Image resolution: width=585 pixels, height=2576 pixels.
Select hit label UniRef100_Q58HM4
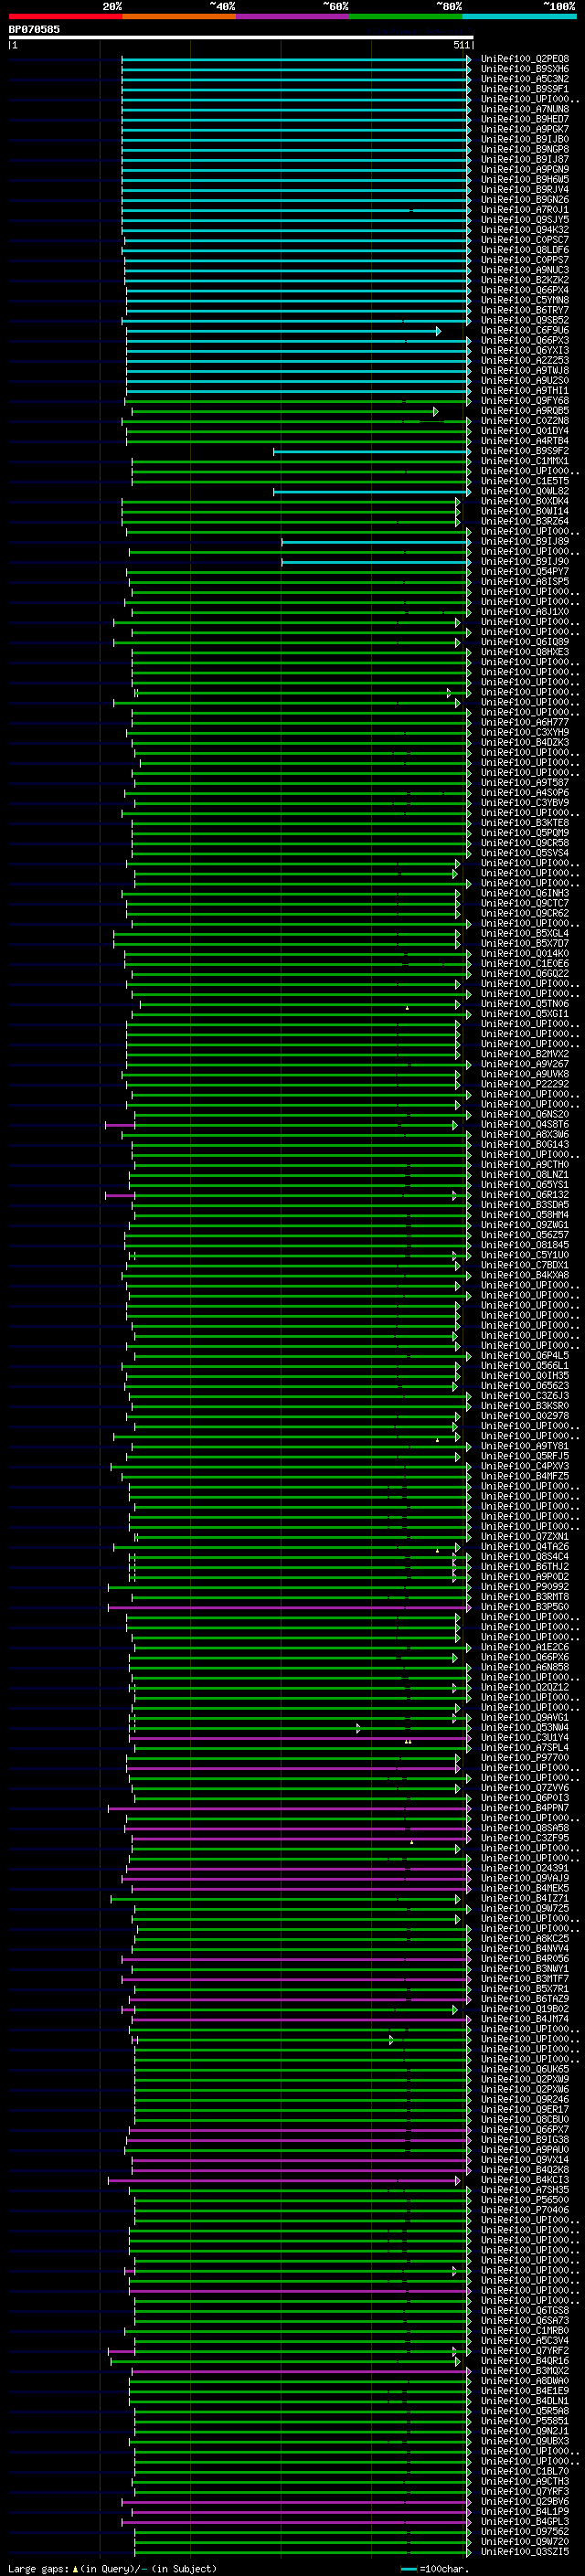[525, 1214]
